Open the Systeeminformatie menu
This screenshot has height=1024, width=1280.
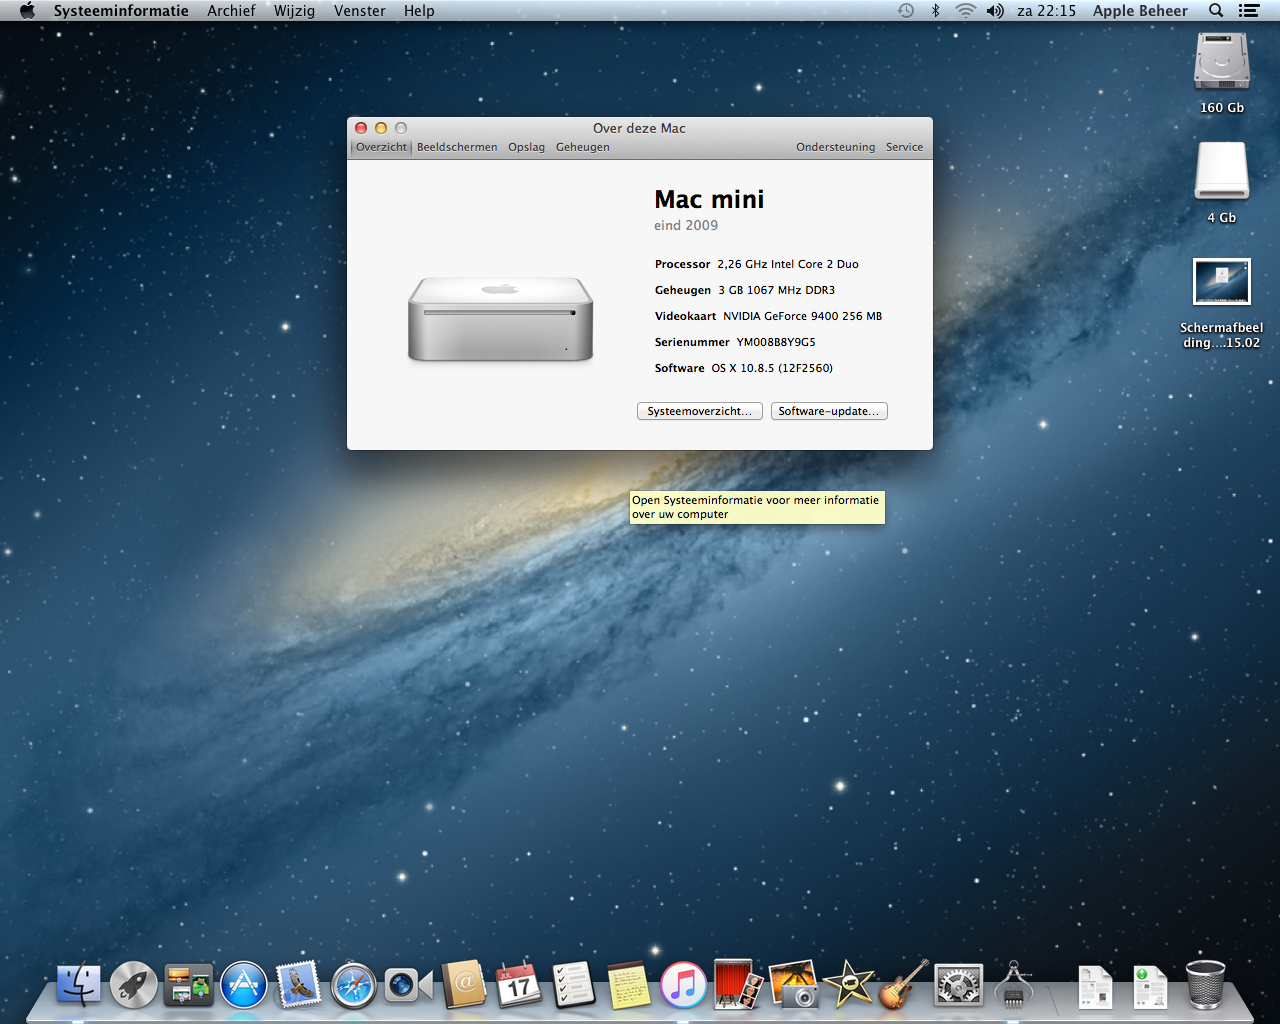click(x=121, y=11)
